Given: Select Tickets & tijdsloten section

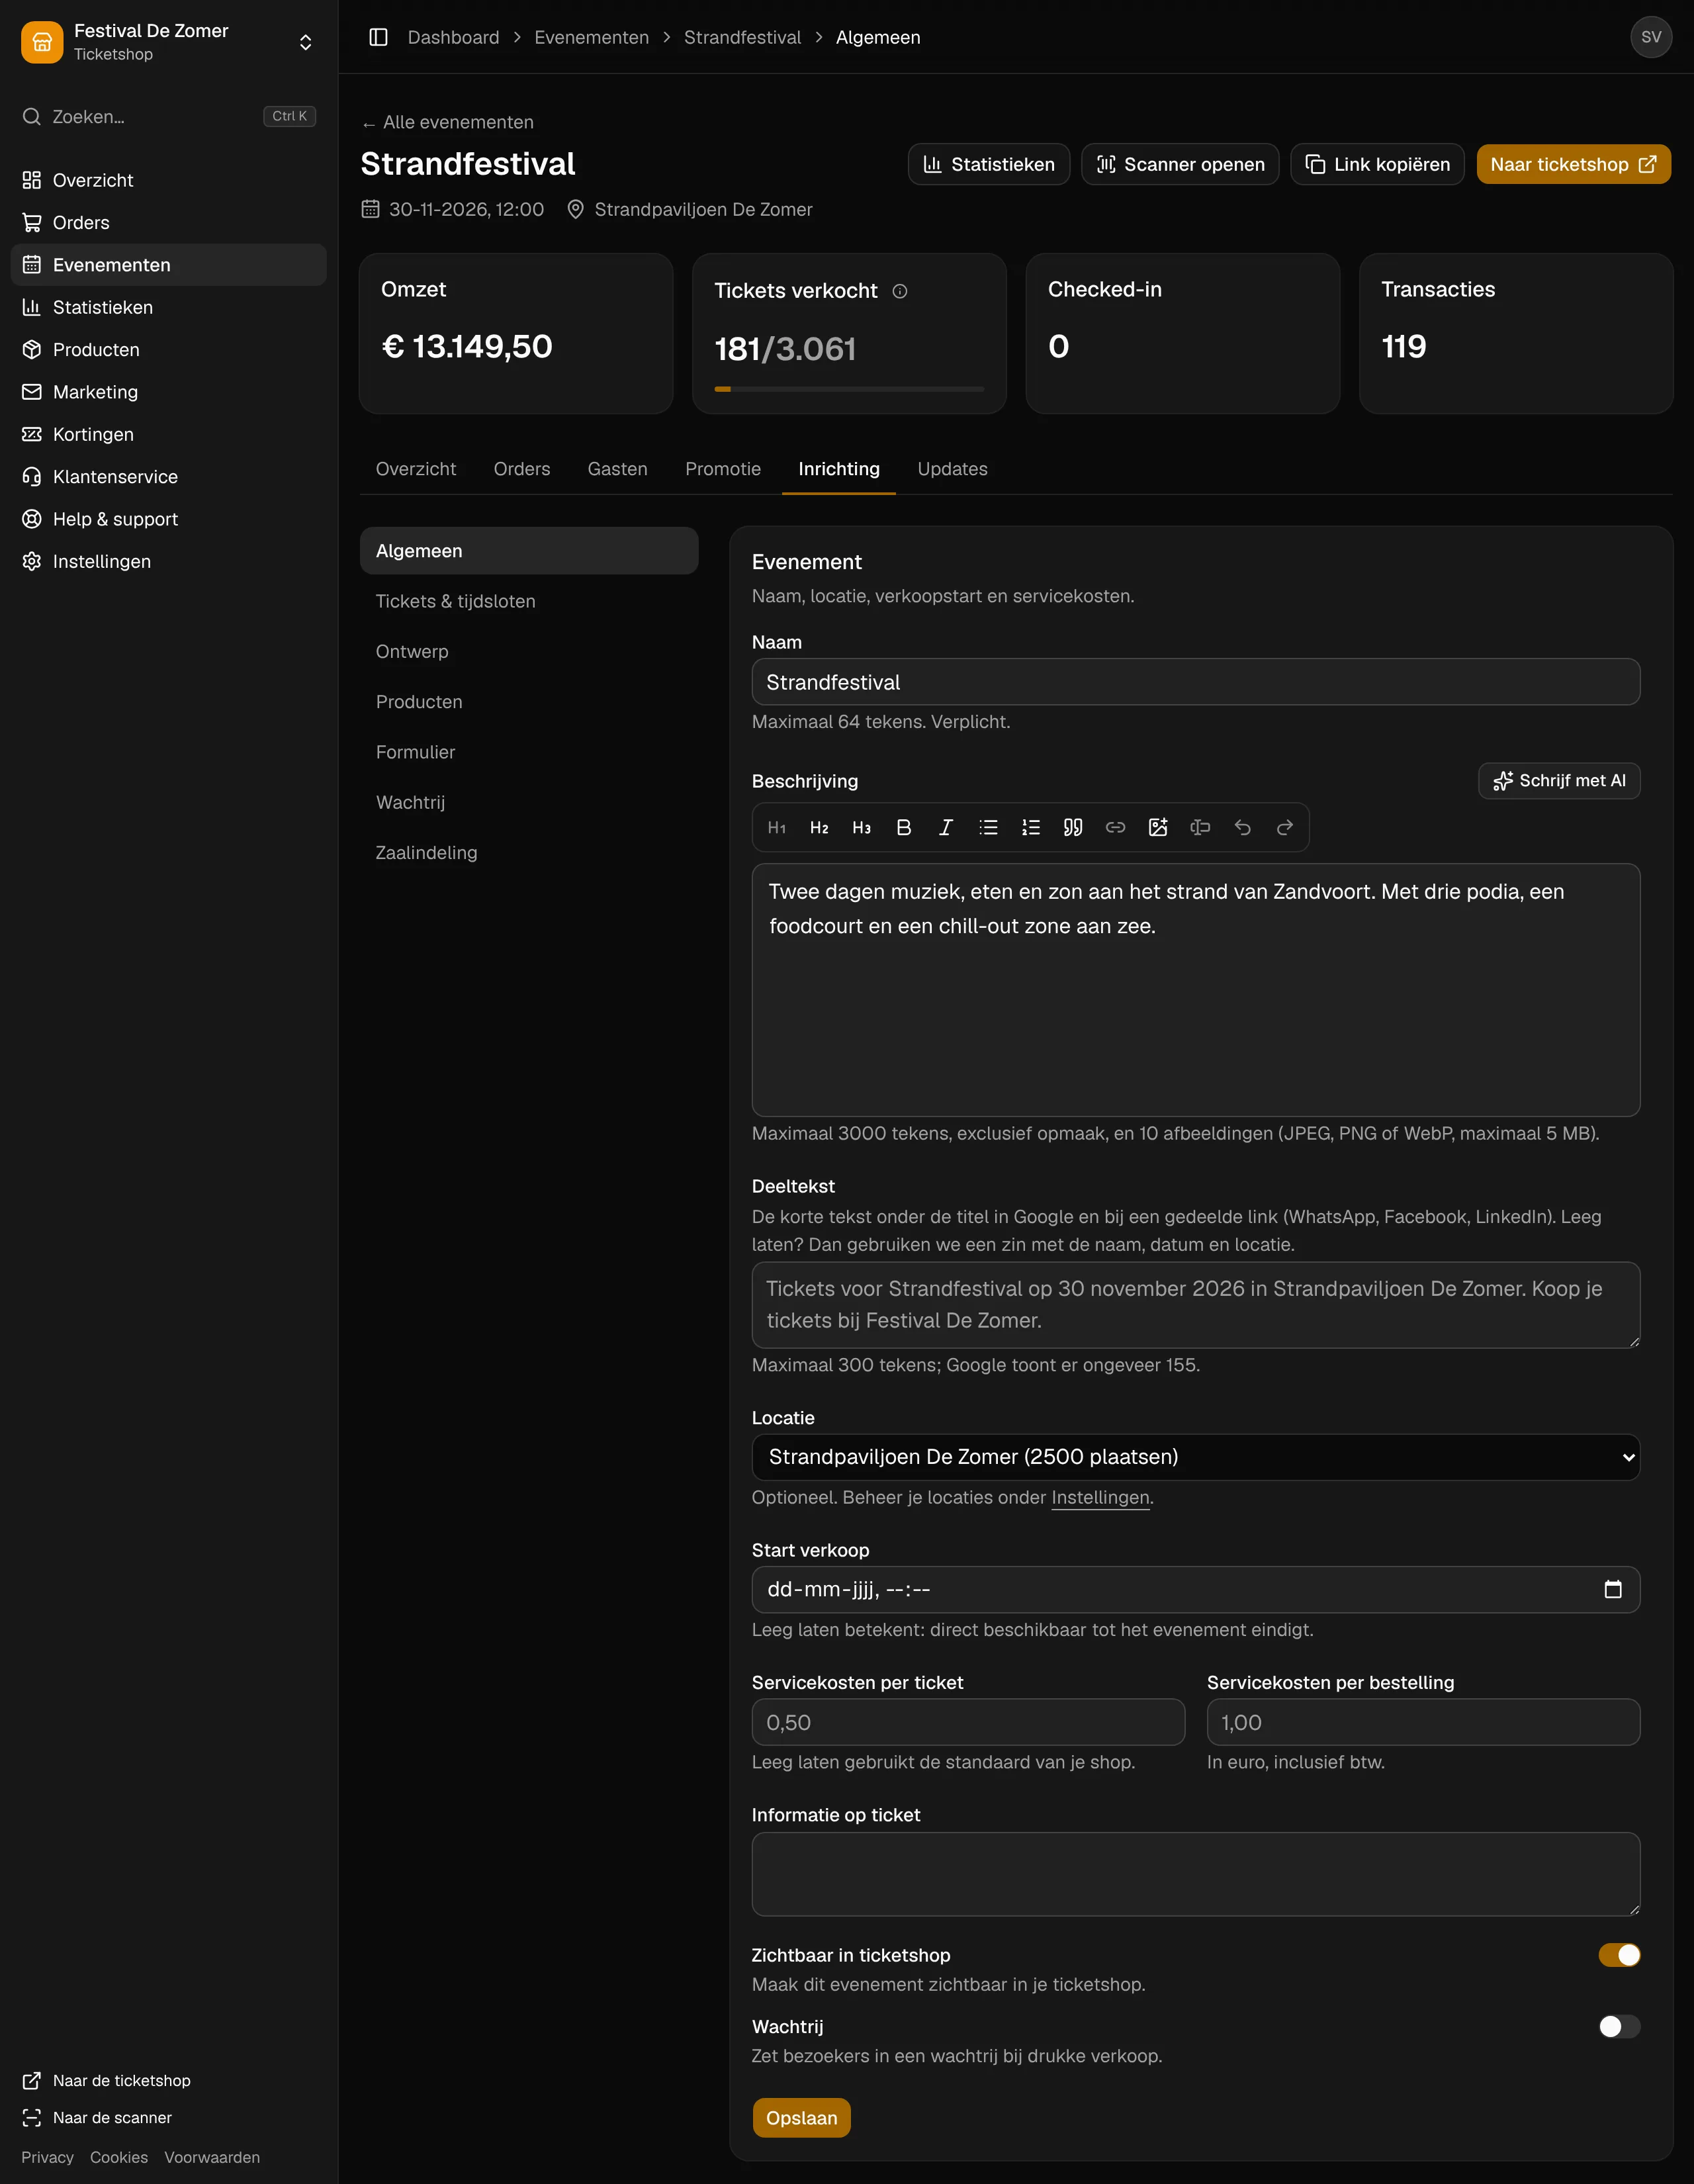Looking at the screenshot, I should (x=529, y=601).
